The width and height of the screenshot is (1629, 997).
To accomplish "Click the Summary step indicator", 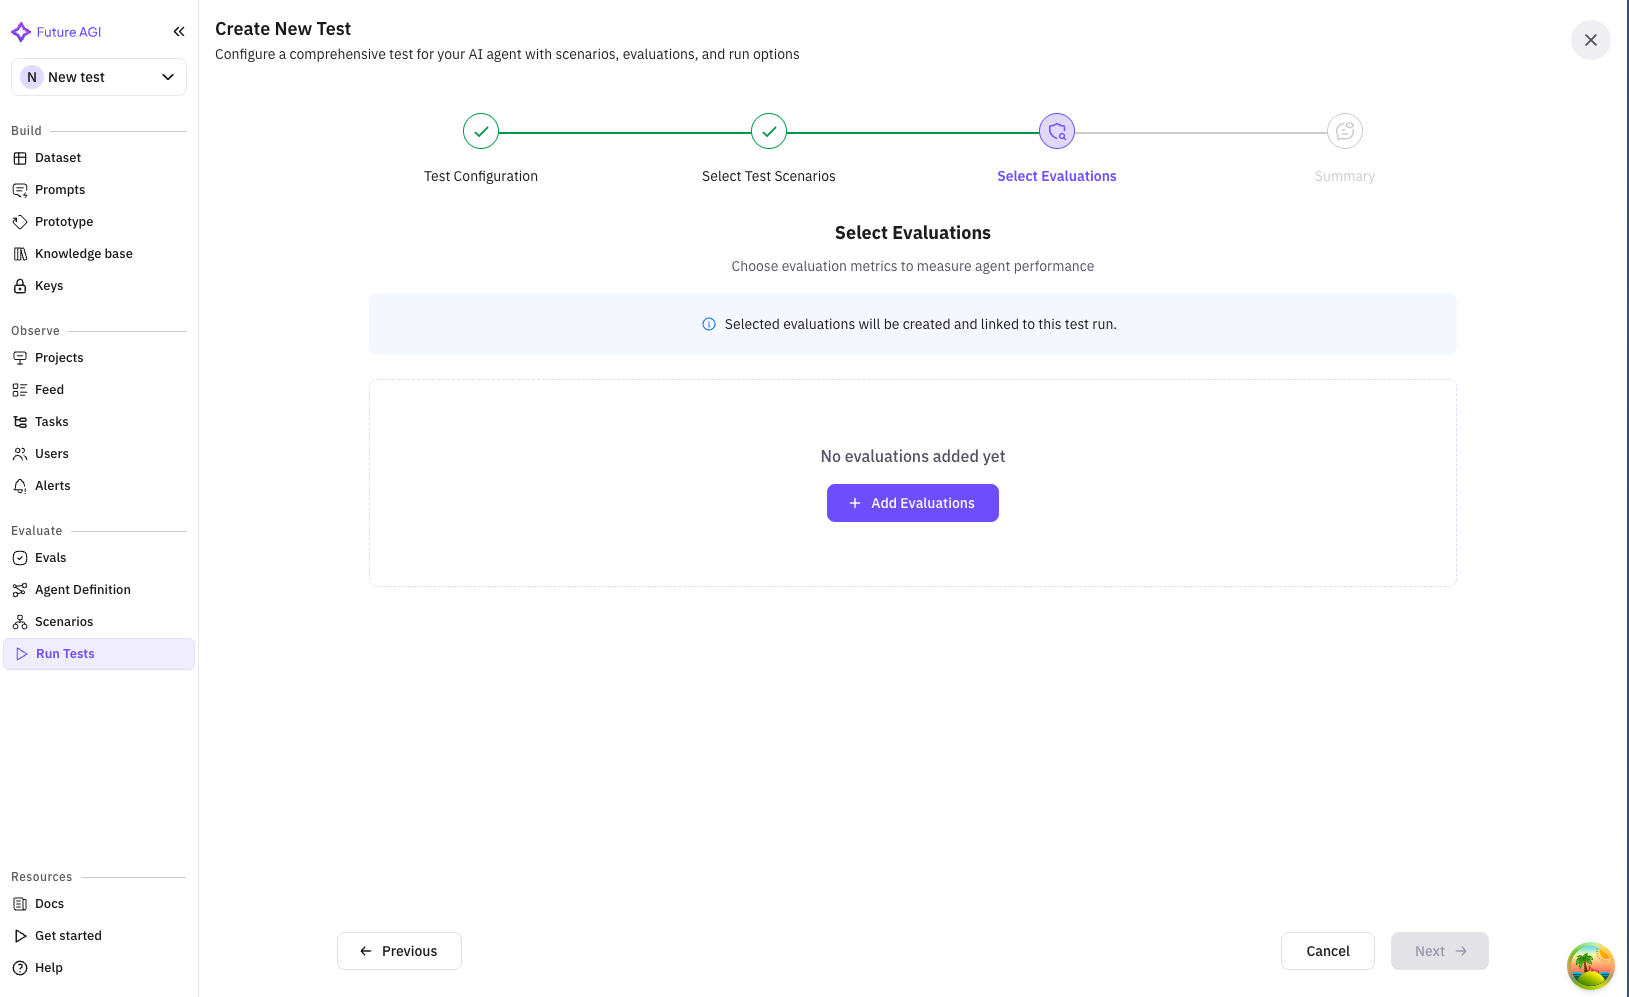I will pyautogui.click(x=1344, y=131).
